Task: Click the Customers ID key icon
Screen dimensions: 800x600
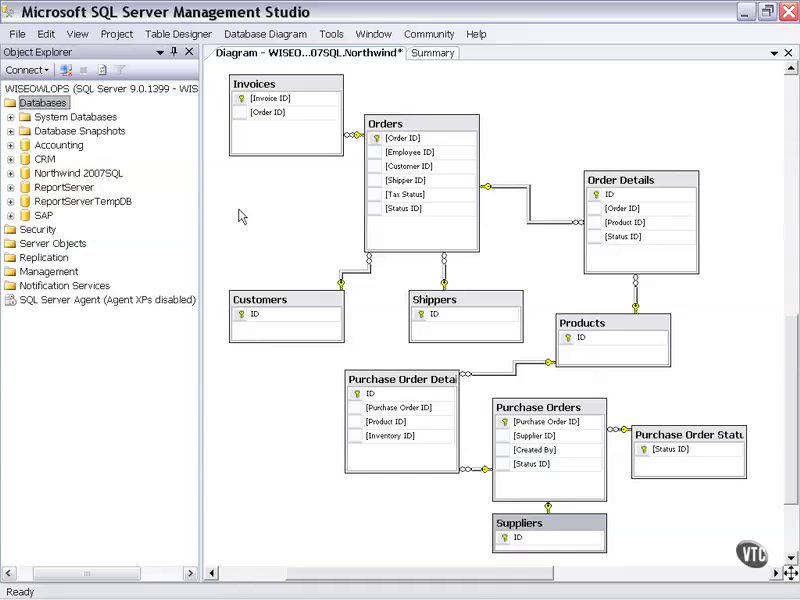Action: 241,314
